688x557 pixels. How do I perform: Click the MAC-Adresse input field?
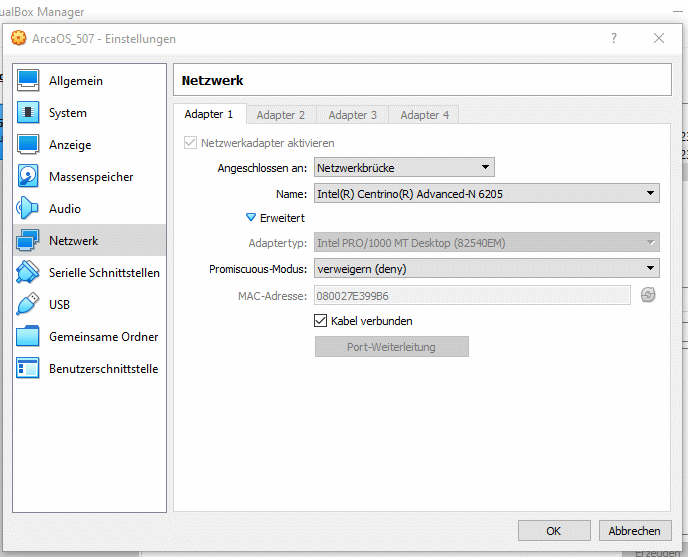pyautogui.click(x=472, y=296)
